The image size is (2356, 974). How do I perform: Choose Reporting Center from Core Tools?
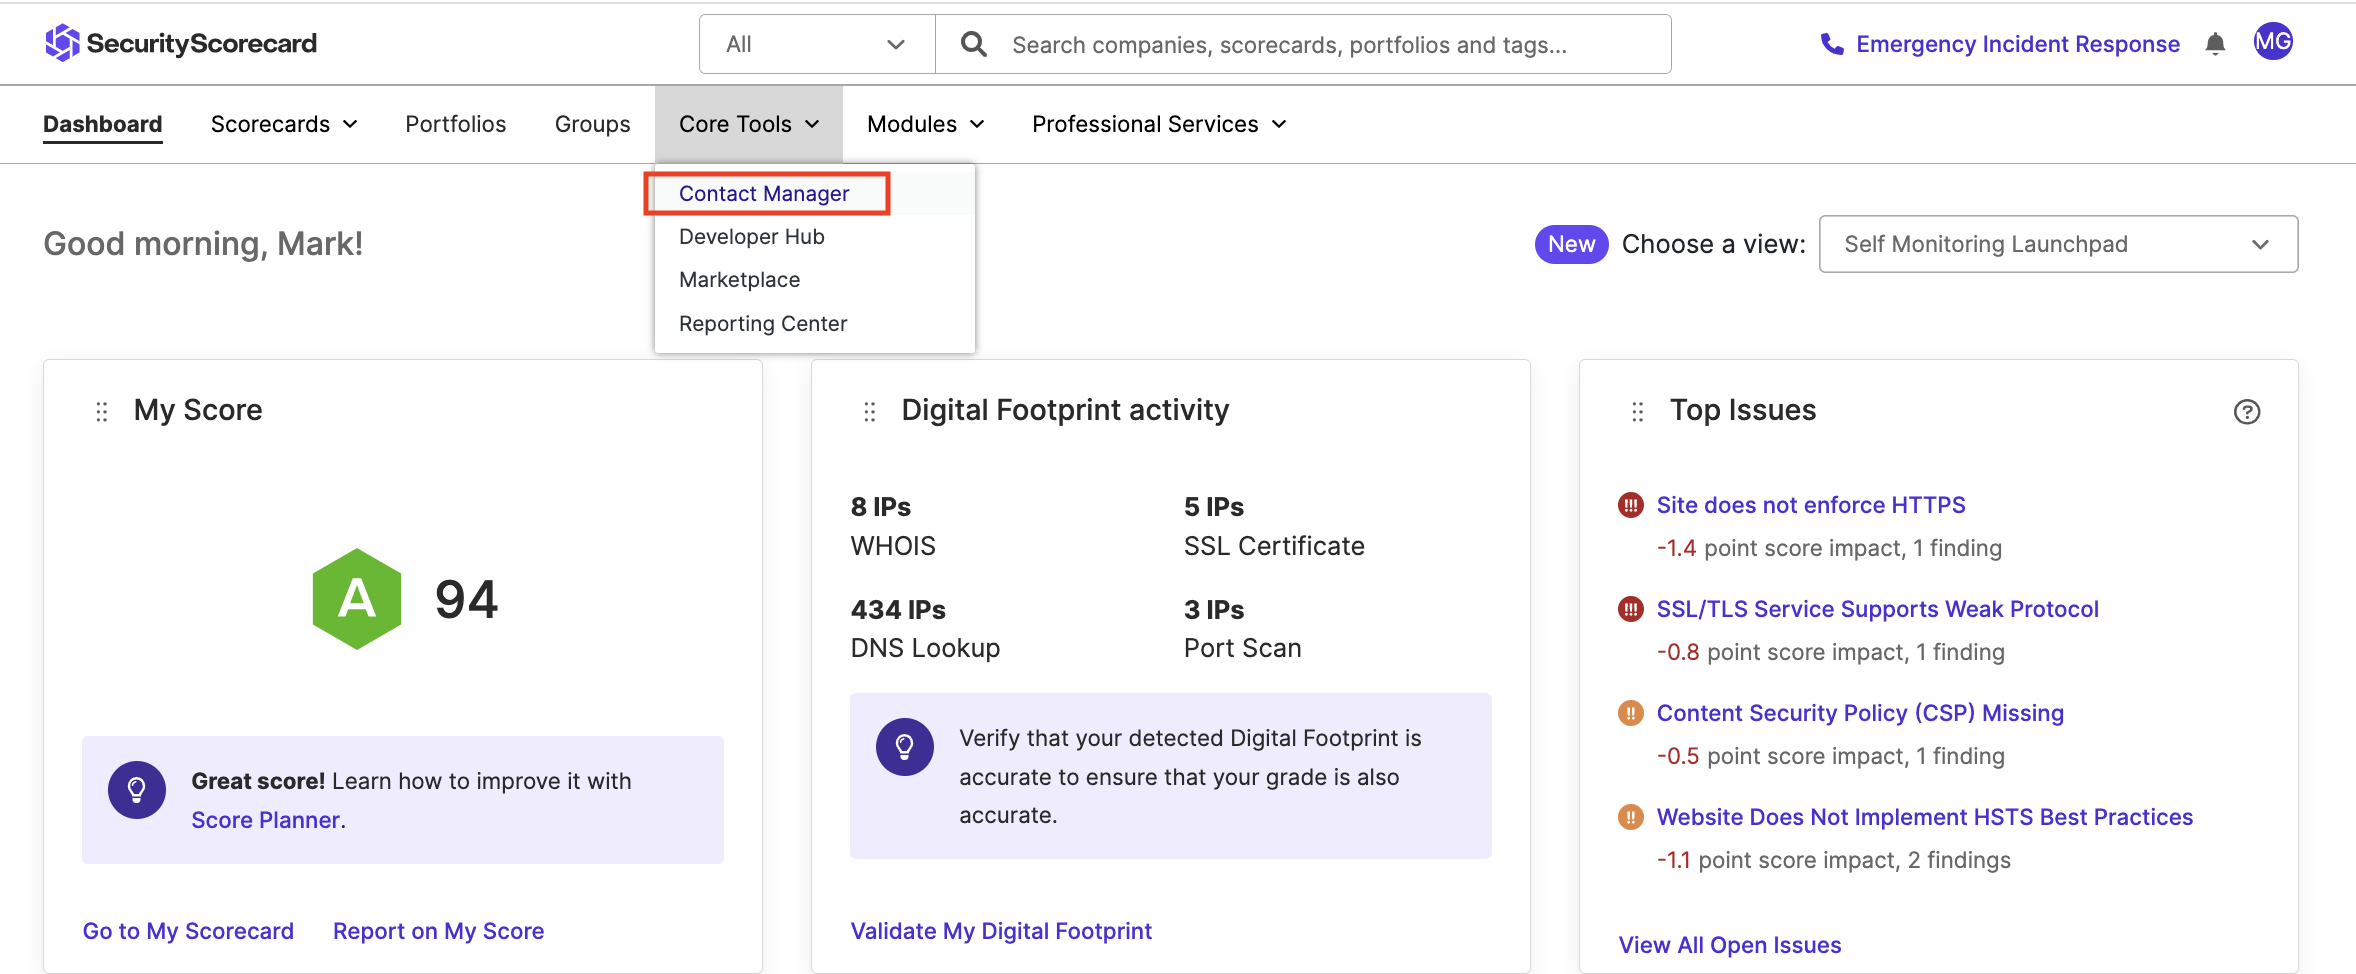pyautogui.click(x=763, y=324)
